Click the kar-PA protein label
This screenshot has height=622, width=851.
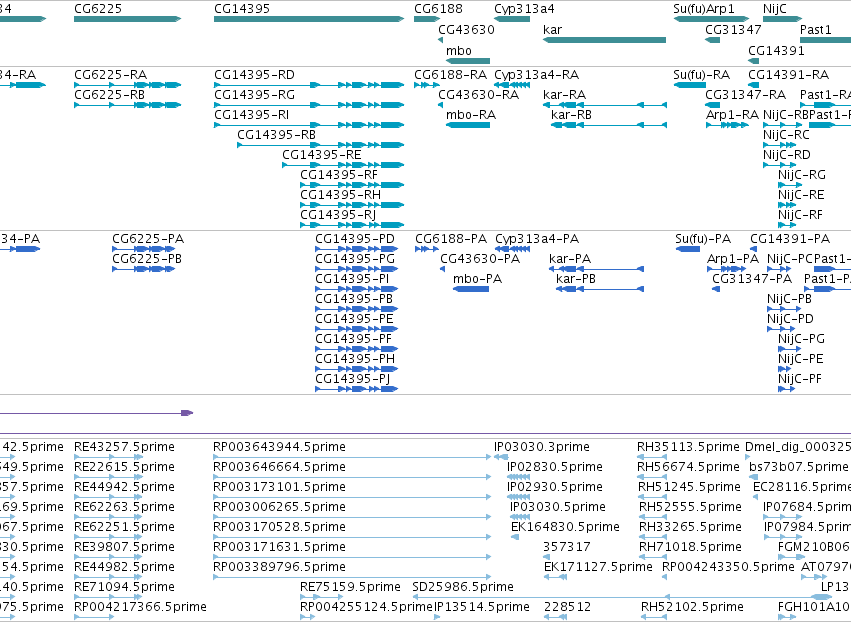pos(570,259)
